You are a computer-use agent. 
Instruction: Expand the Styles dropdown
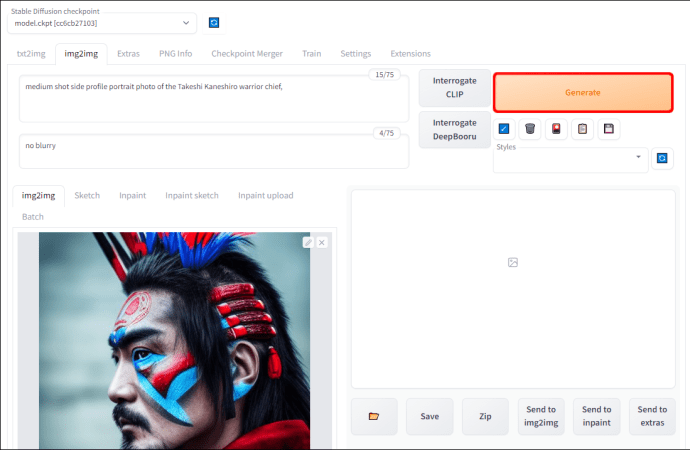coord(570,160)
